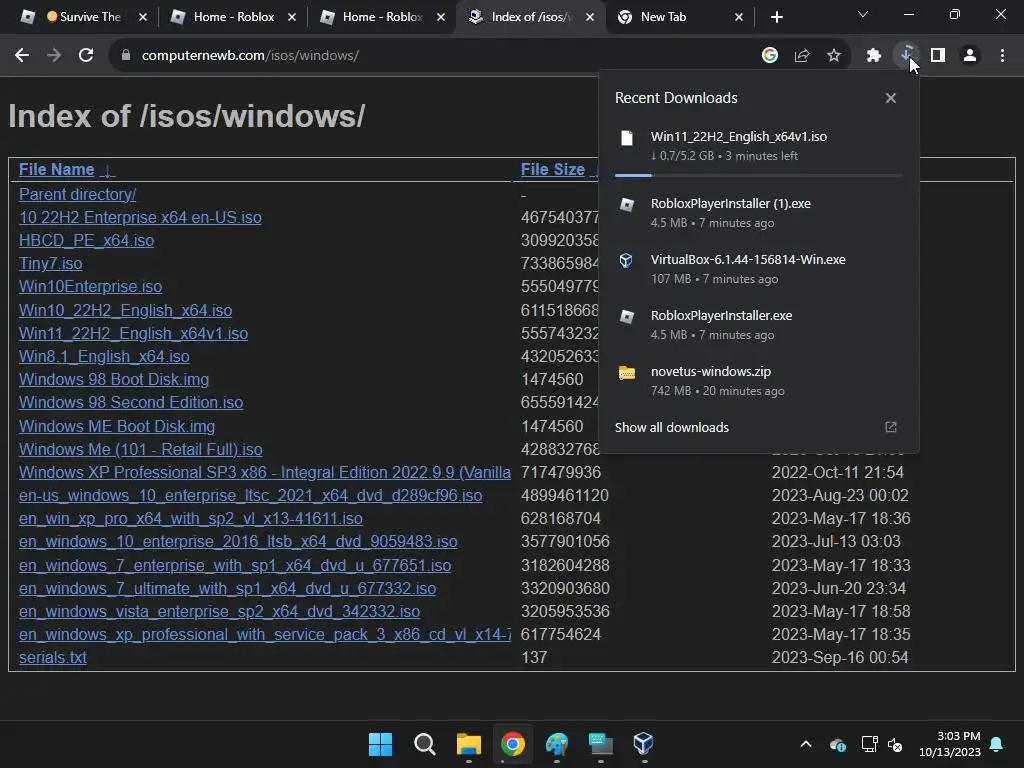This screenshot has width=1024, height=768.
Task: Open the Windows Start menu
Action: 381,744
